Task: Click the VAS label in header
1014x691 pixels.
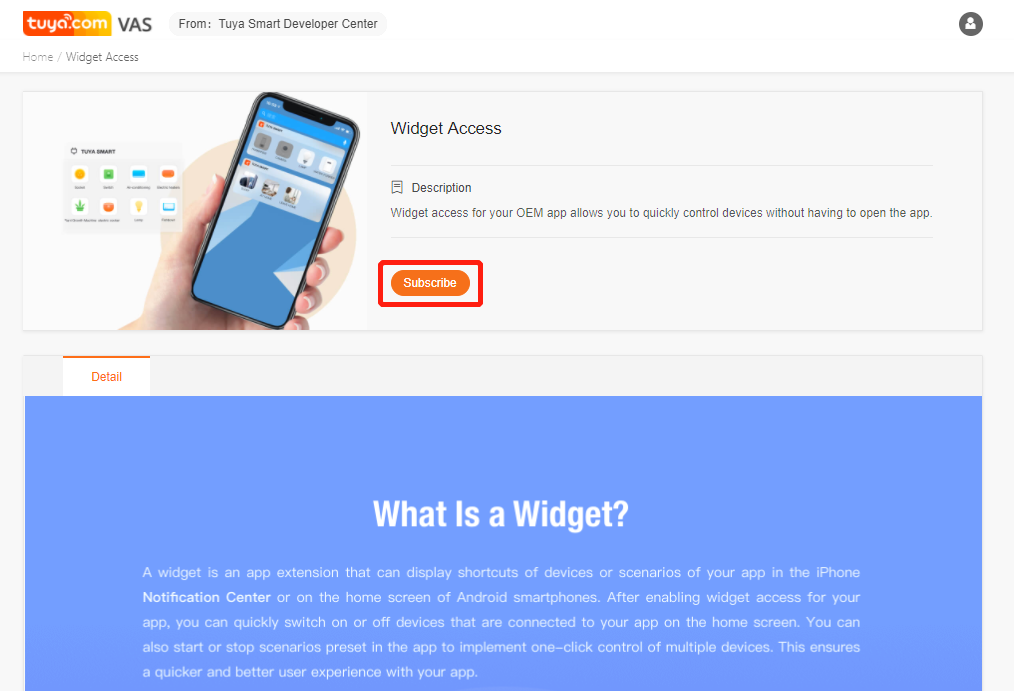Action: click(x=135, y=25)
